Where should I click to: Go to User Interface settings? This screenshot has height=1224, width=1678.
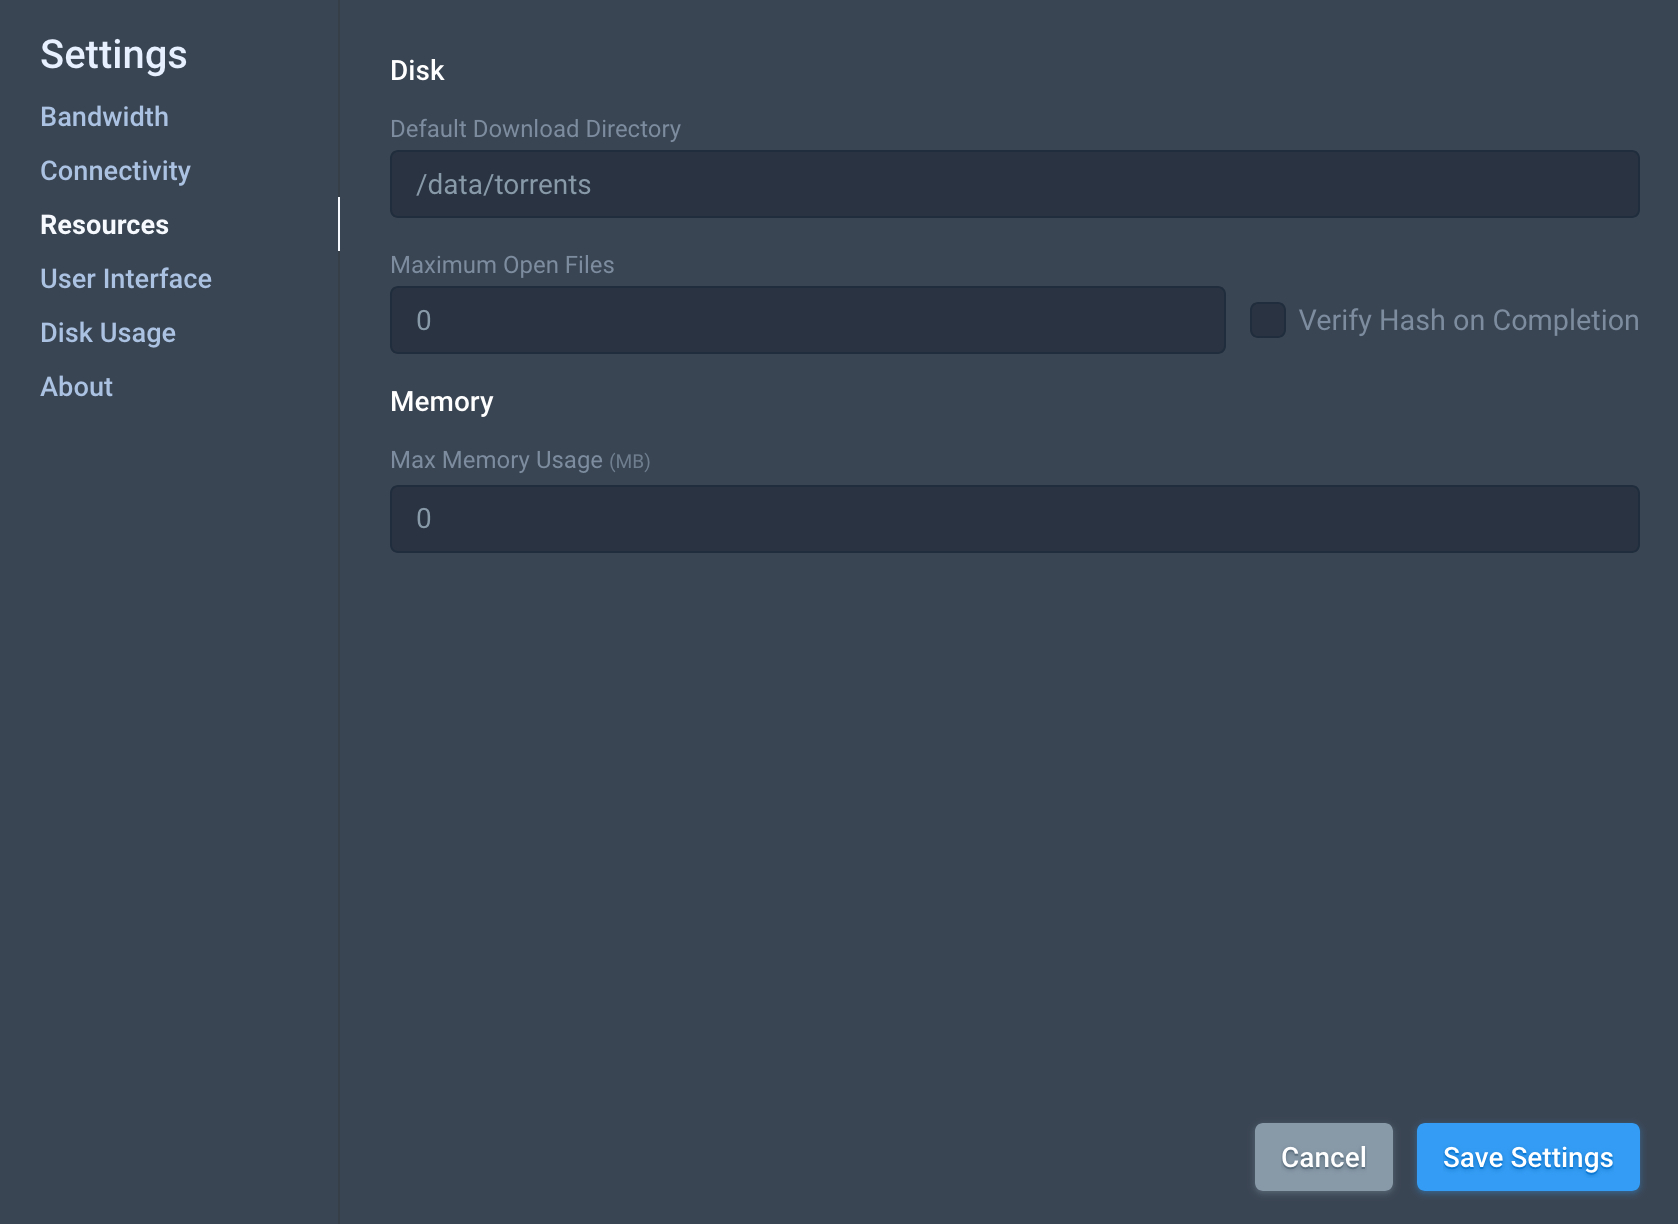click(x=126, y=279)
